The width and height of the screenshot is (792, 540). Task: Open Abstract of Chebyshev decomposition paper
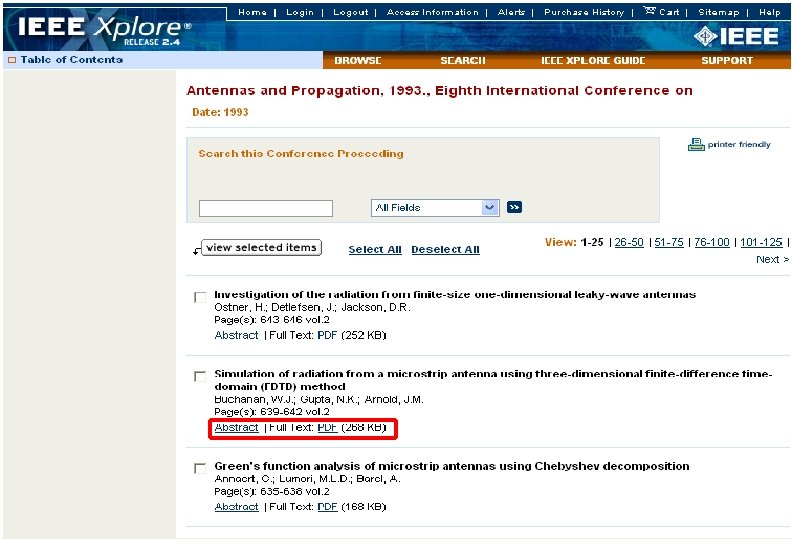coord(236,507)
